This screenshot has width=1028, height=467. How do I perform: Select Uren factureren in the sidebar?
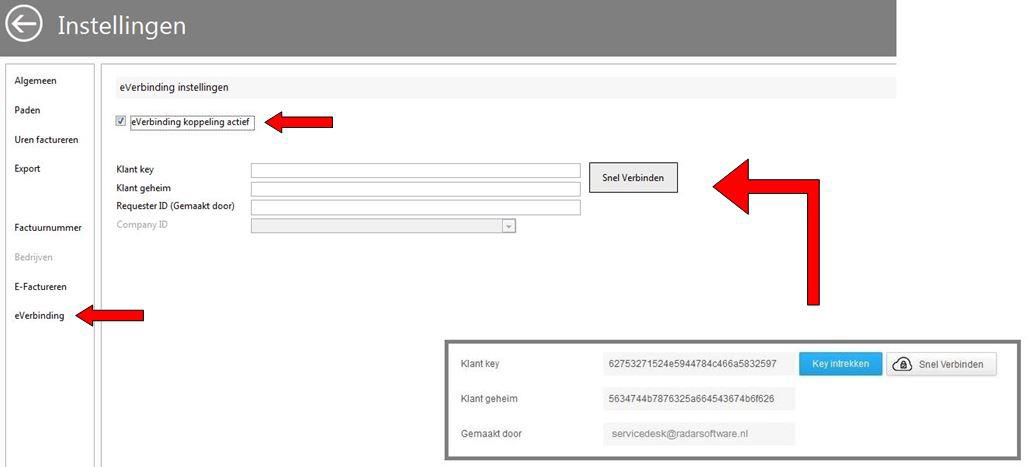[x=47, y=140]
